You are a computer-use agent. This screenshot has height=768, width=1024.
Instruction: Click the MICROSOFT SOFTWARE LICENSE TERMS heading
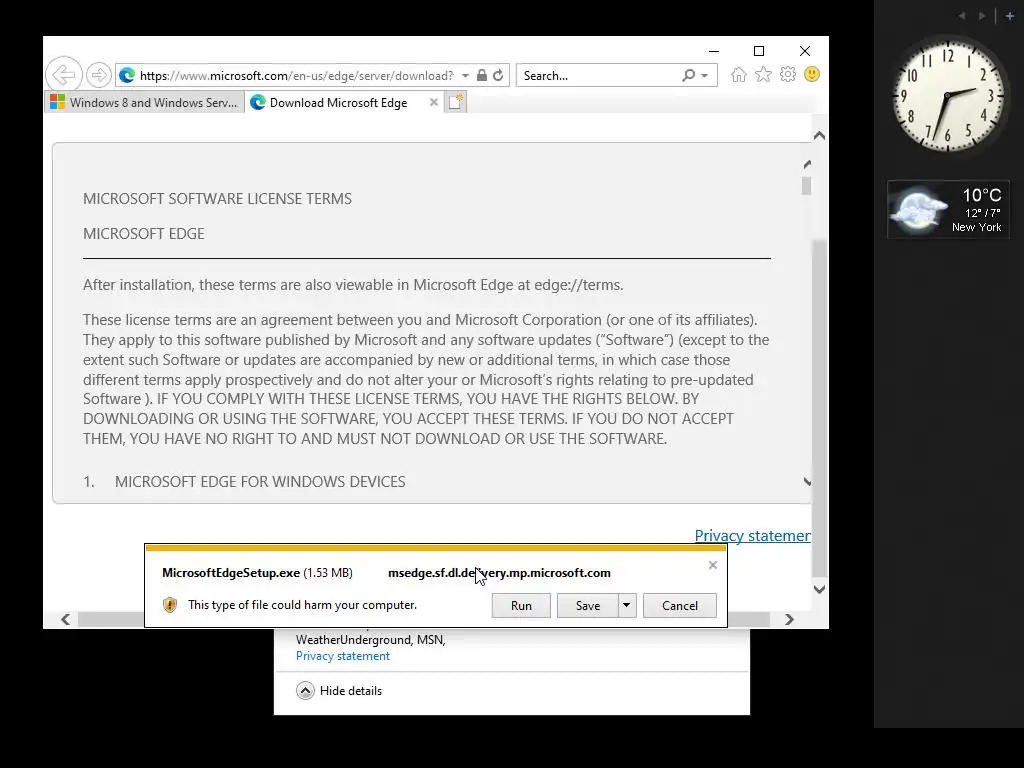[217, 199]
